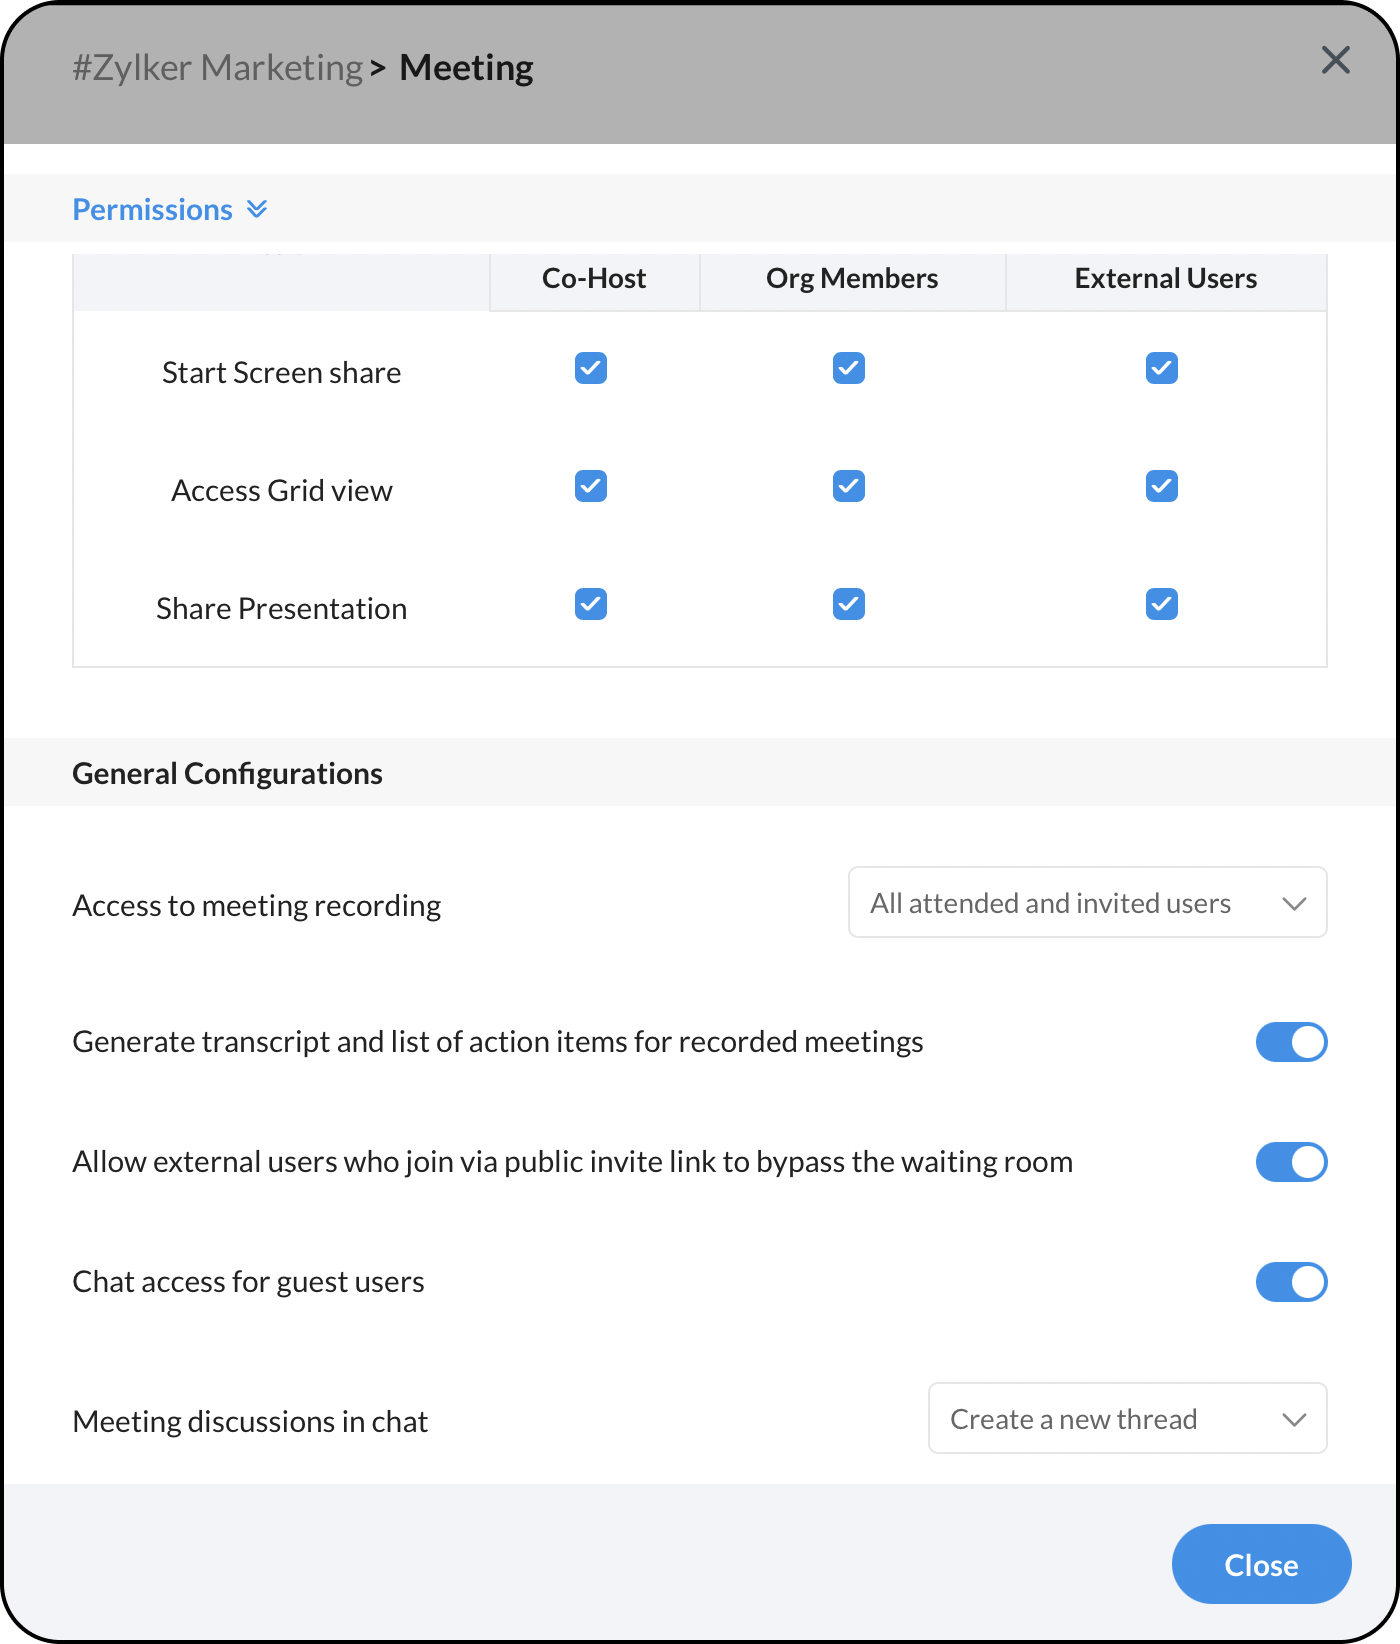Image resolution: width=1400 pixels, height=1644 pixels.
Task: Uncheck Share Presentation for Org Members
Action: click(x=849, y=605)
